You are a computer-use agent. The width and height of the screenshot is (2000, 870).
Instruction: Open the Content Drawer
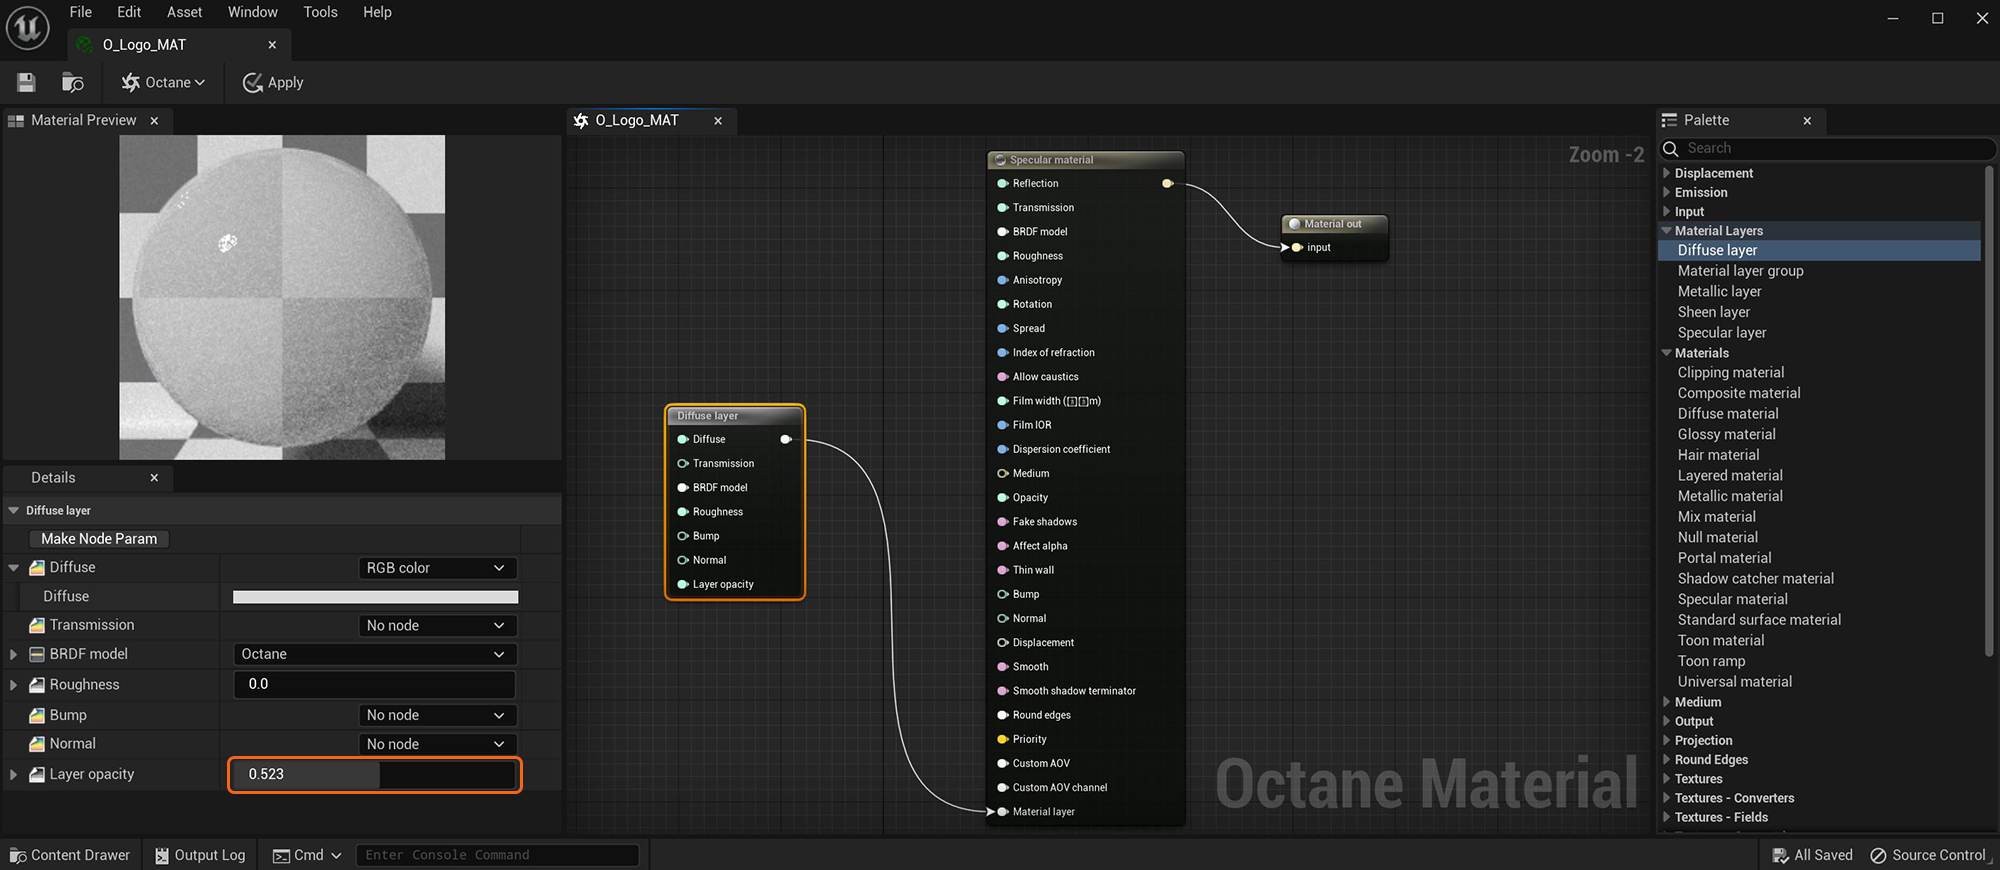70,855
